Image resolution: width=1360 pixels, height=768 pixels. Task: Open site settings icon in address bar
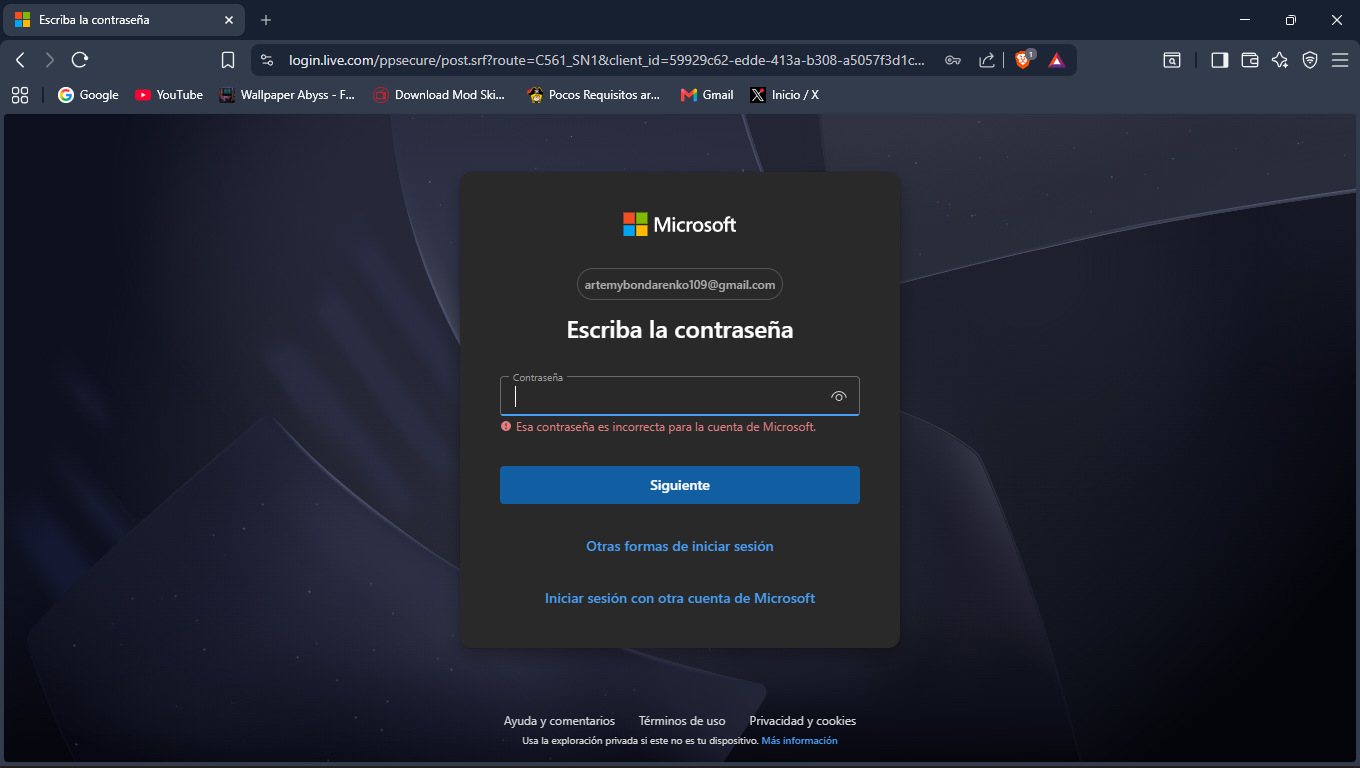[x=267, y=60]
